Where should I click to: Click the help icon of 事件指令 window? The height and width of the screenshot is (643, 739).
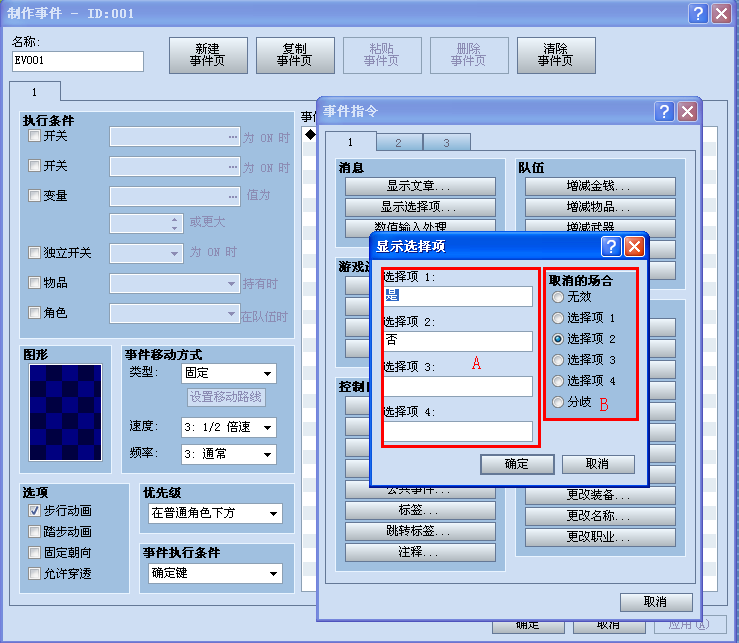664,112
